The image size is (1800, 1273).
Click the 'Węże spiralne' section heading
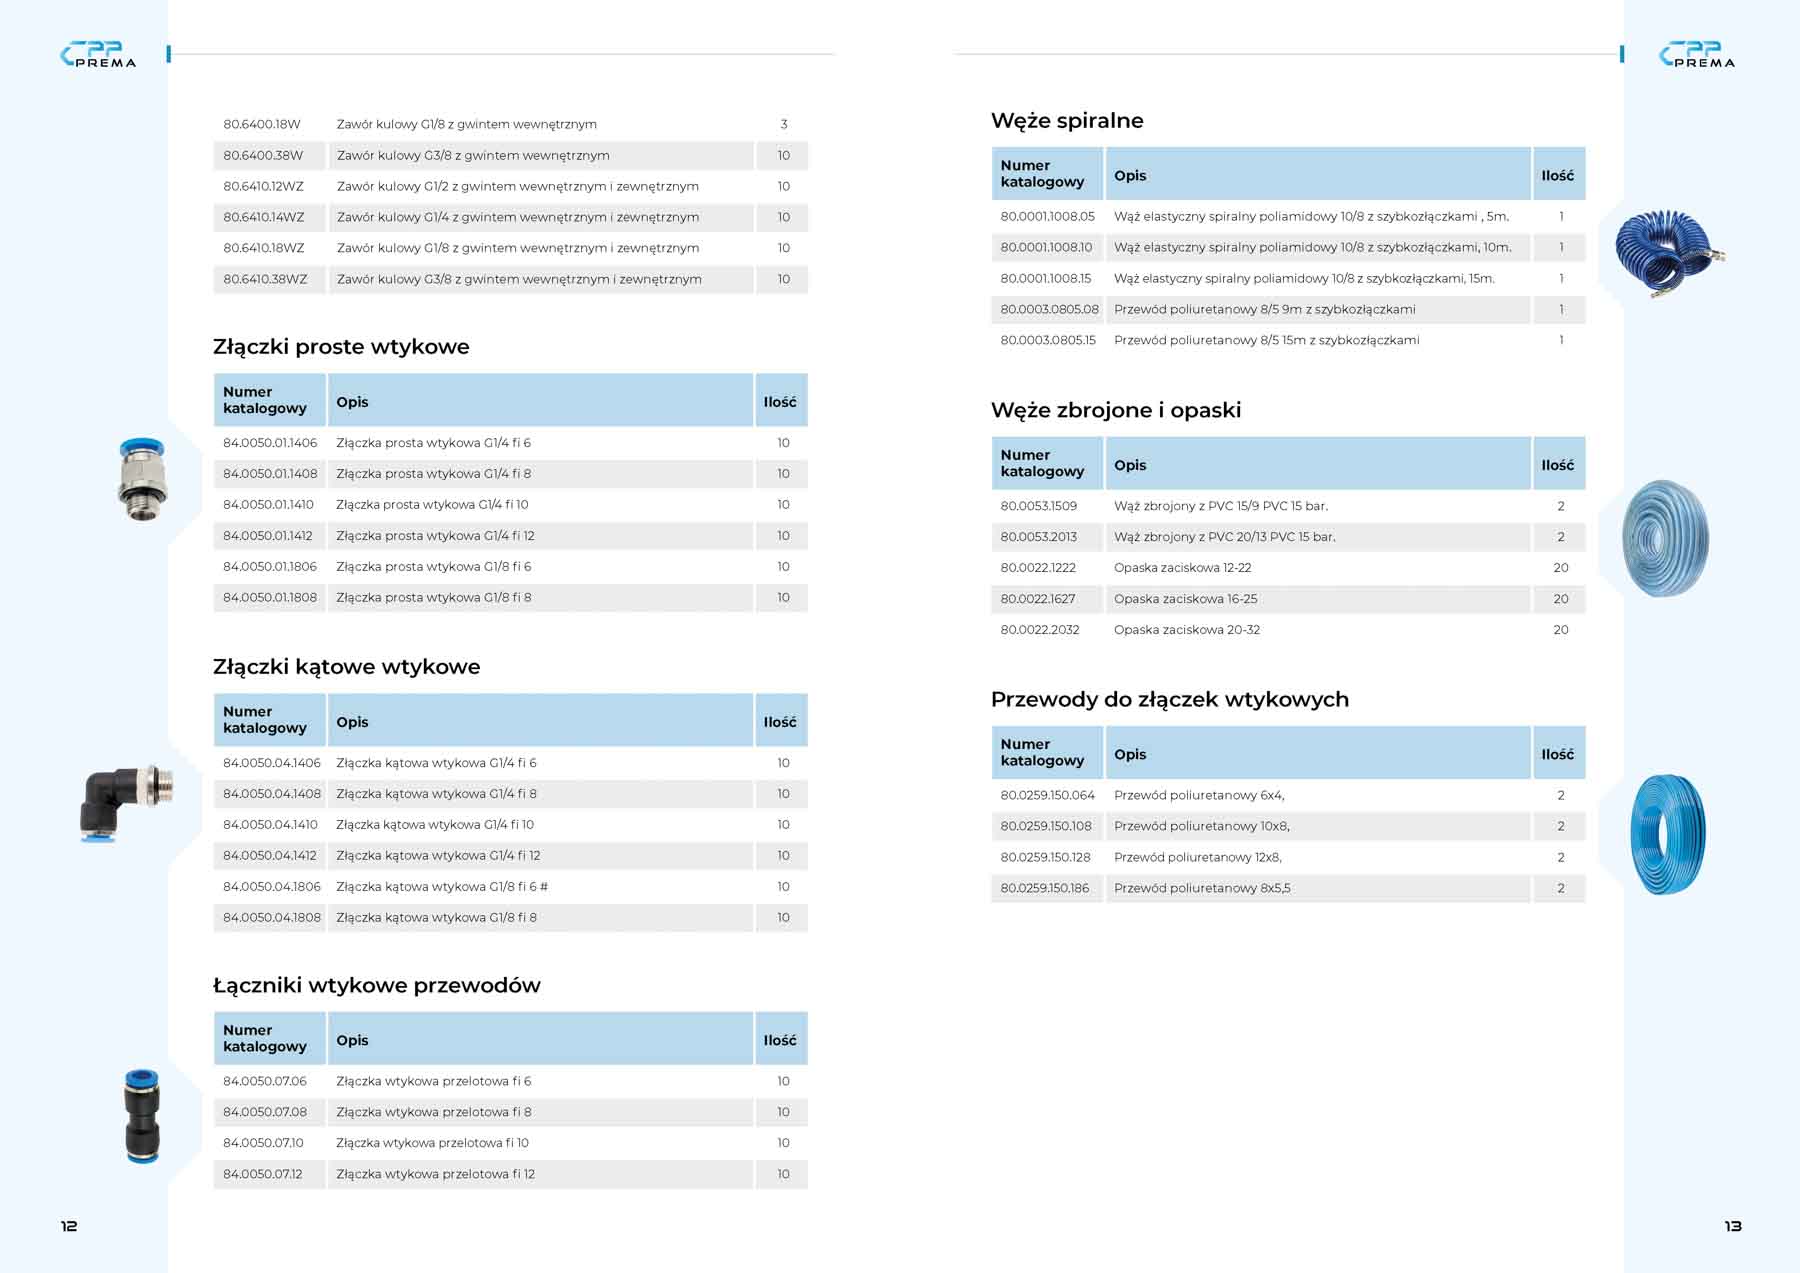tap(1067, 121)
